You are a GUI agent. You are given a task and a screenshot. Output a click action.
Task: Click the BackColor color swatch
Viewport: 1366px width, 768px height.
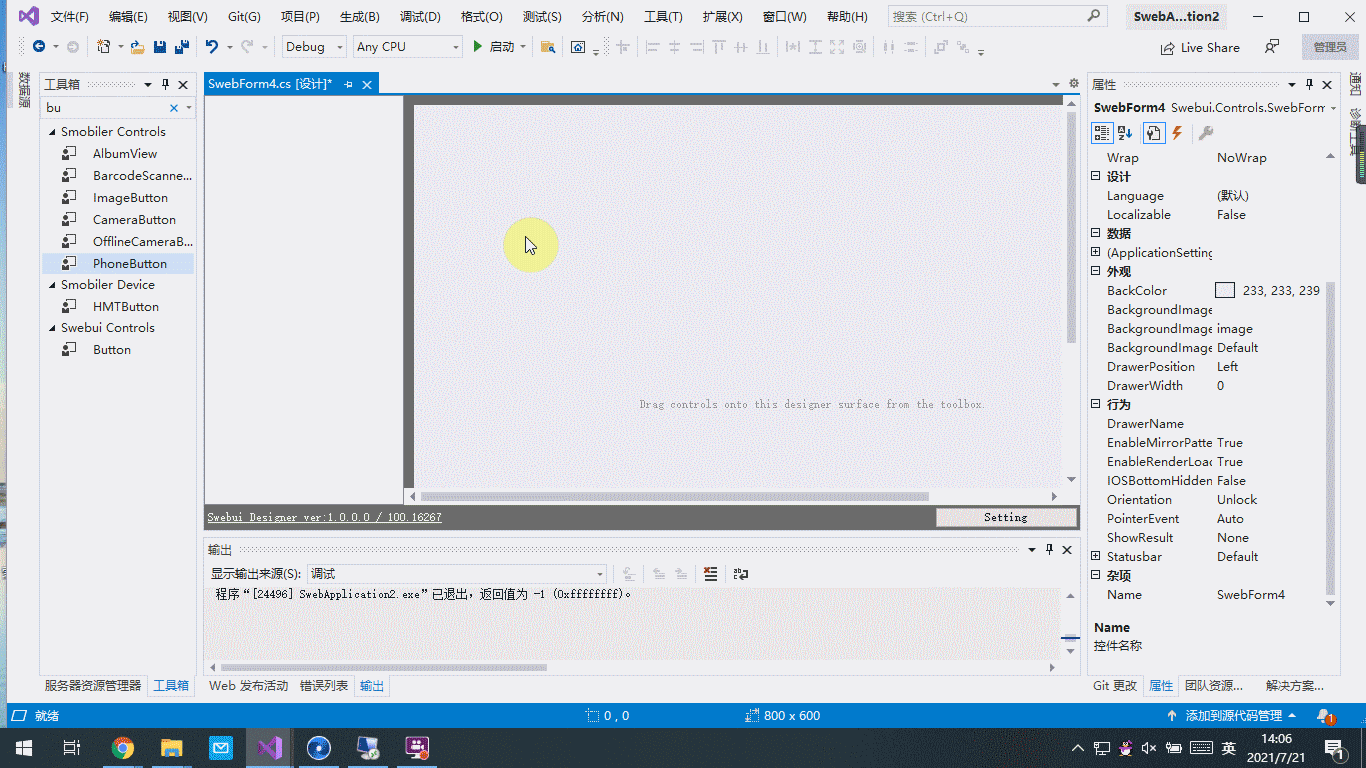(1225, 291)
